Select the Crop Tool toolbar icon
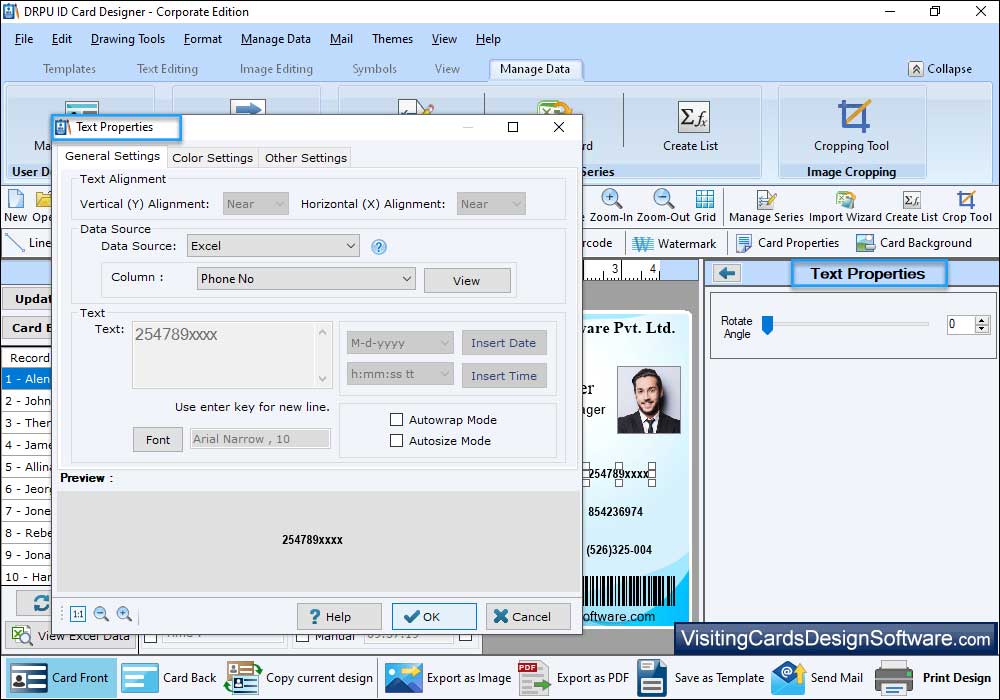This screenshot has height=700, width=1000. tap(966, 200)
